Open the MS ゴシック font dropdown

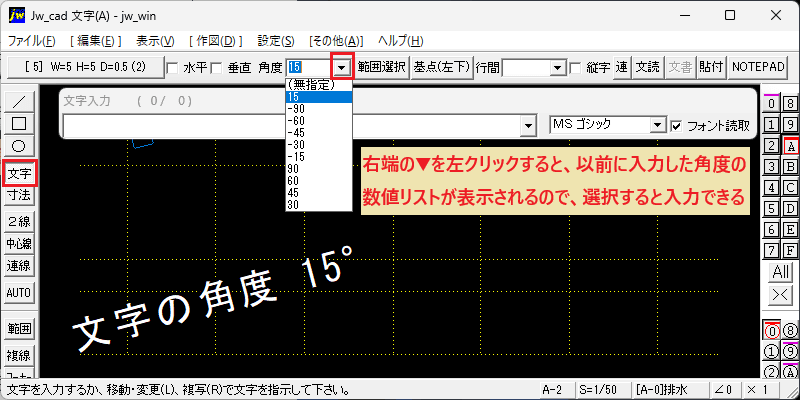coord(658,126)
